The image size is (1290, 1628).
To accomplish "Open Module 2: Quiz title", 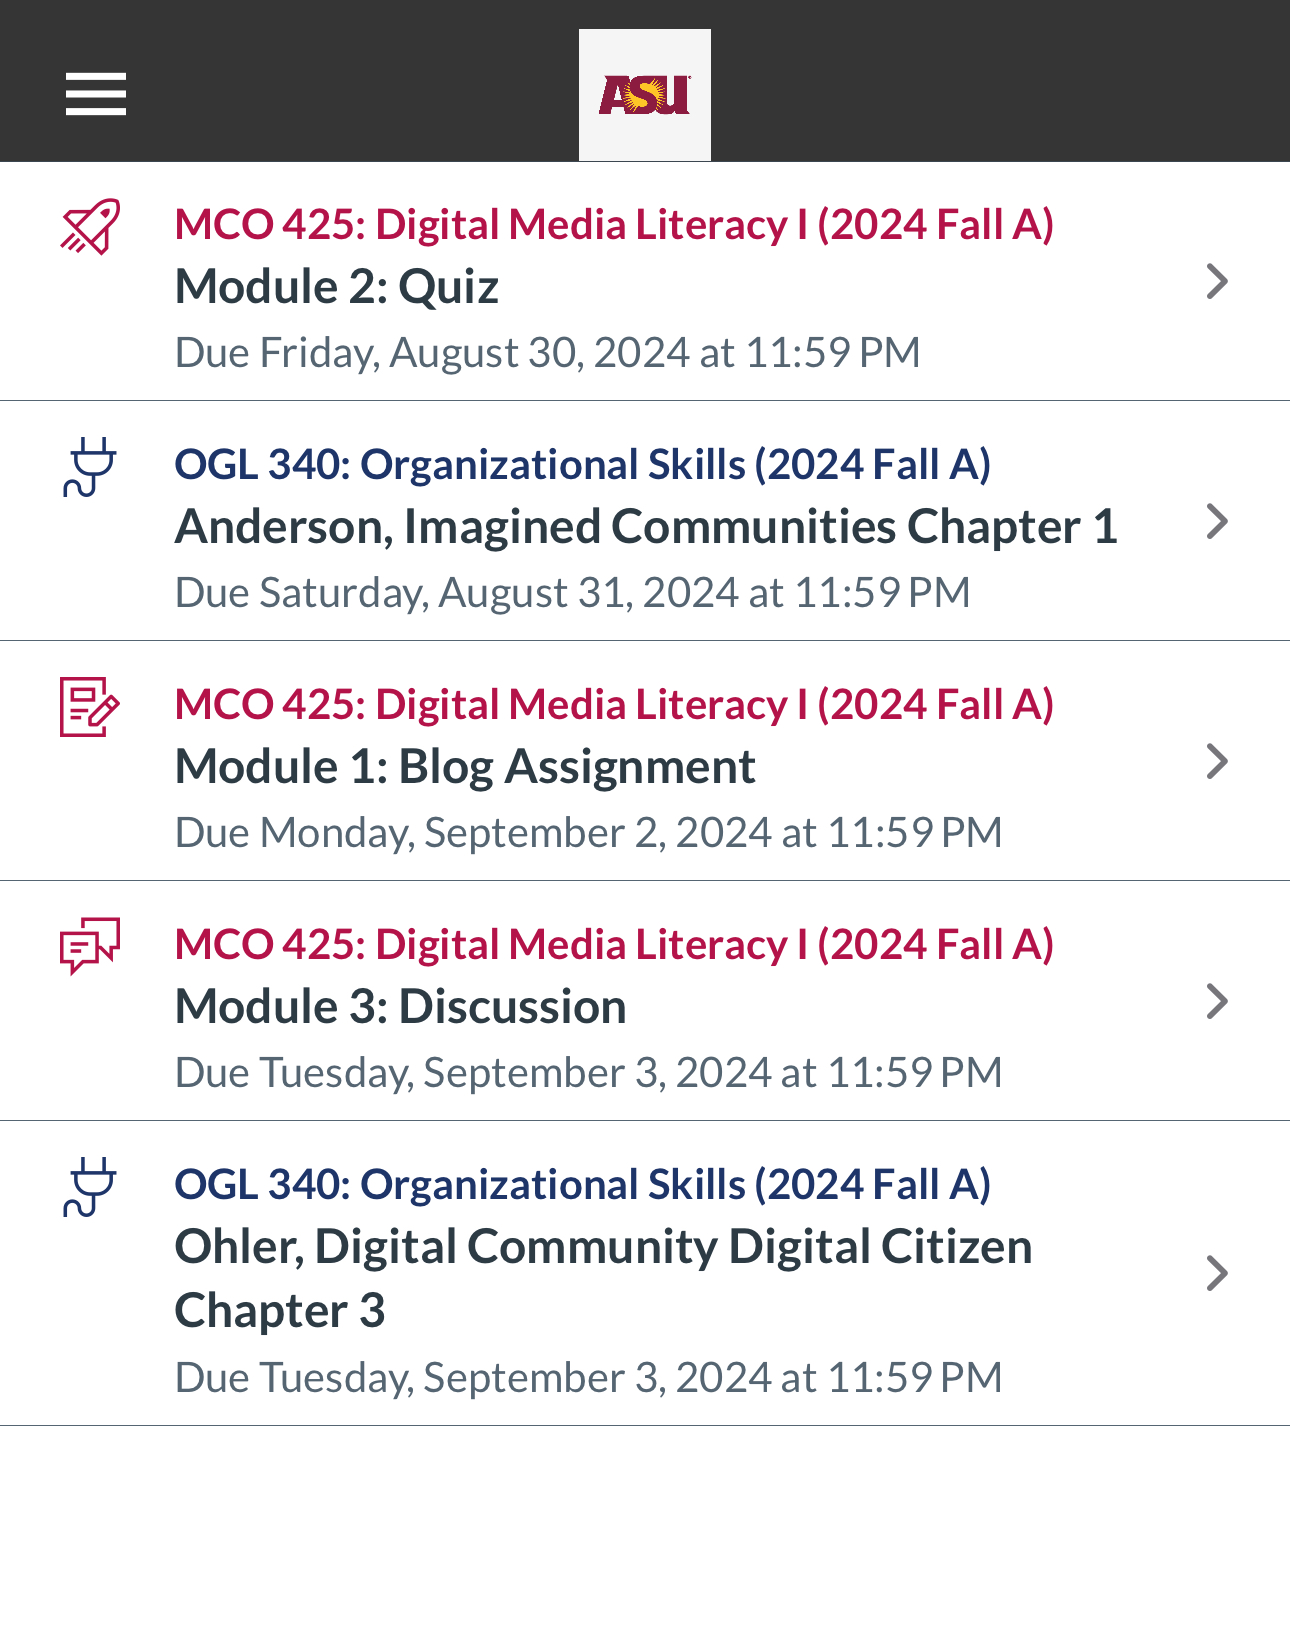I will coord(337,287).
